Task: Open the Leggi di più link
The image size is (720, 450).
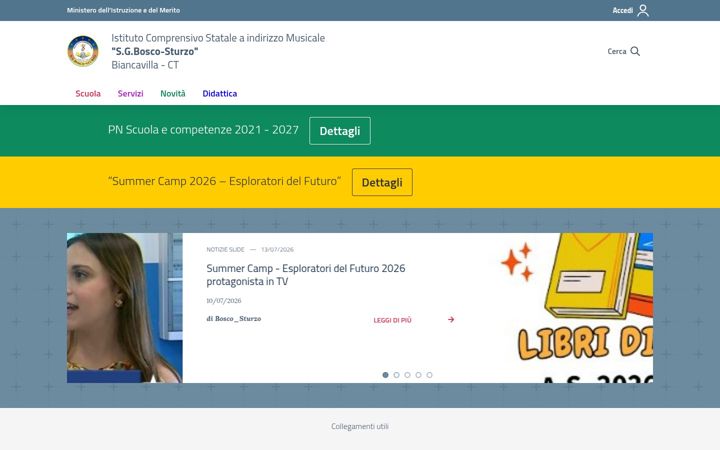Action: (393, 320)
